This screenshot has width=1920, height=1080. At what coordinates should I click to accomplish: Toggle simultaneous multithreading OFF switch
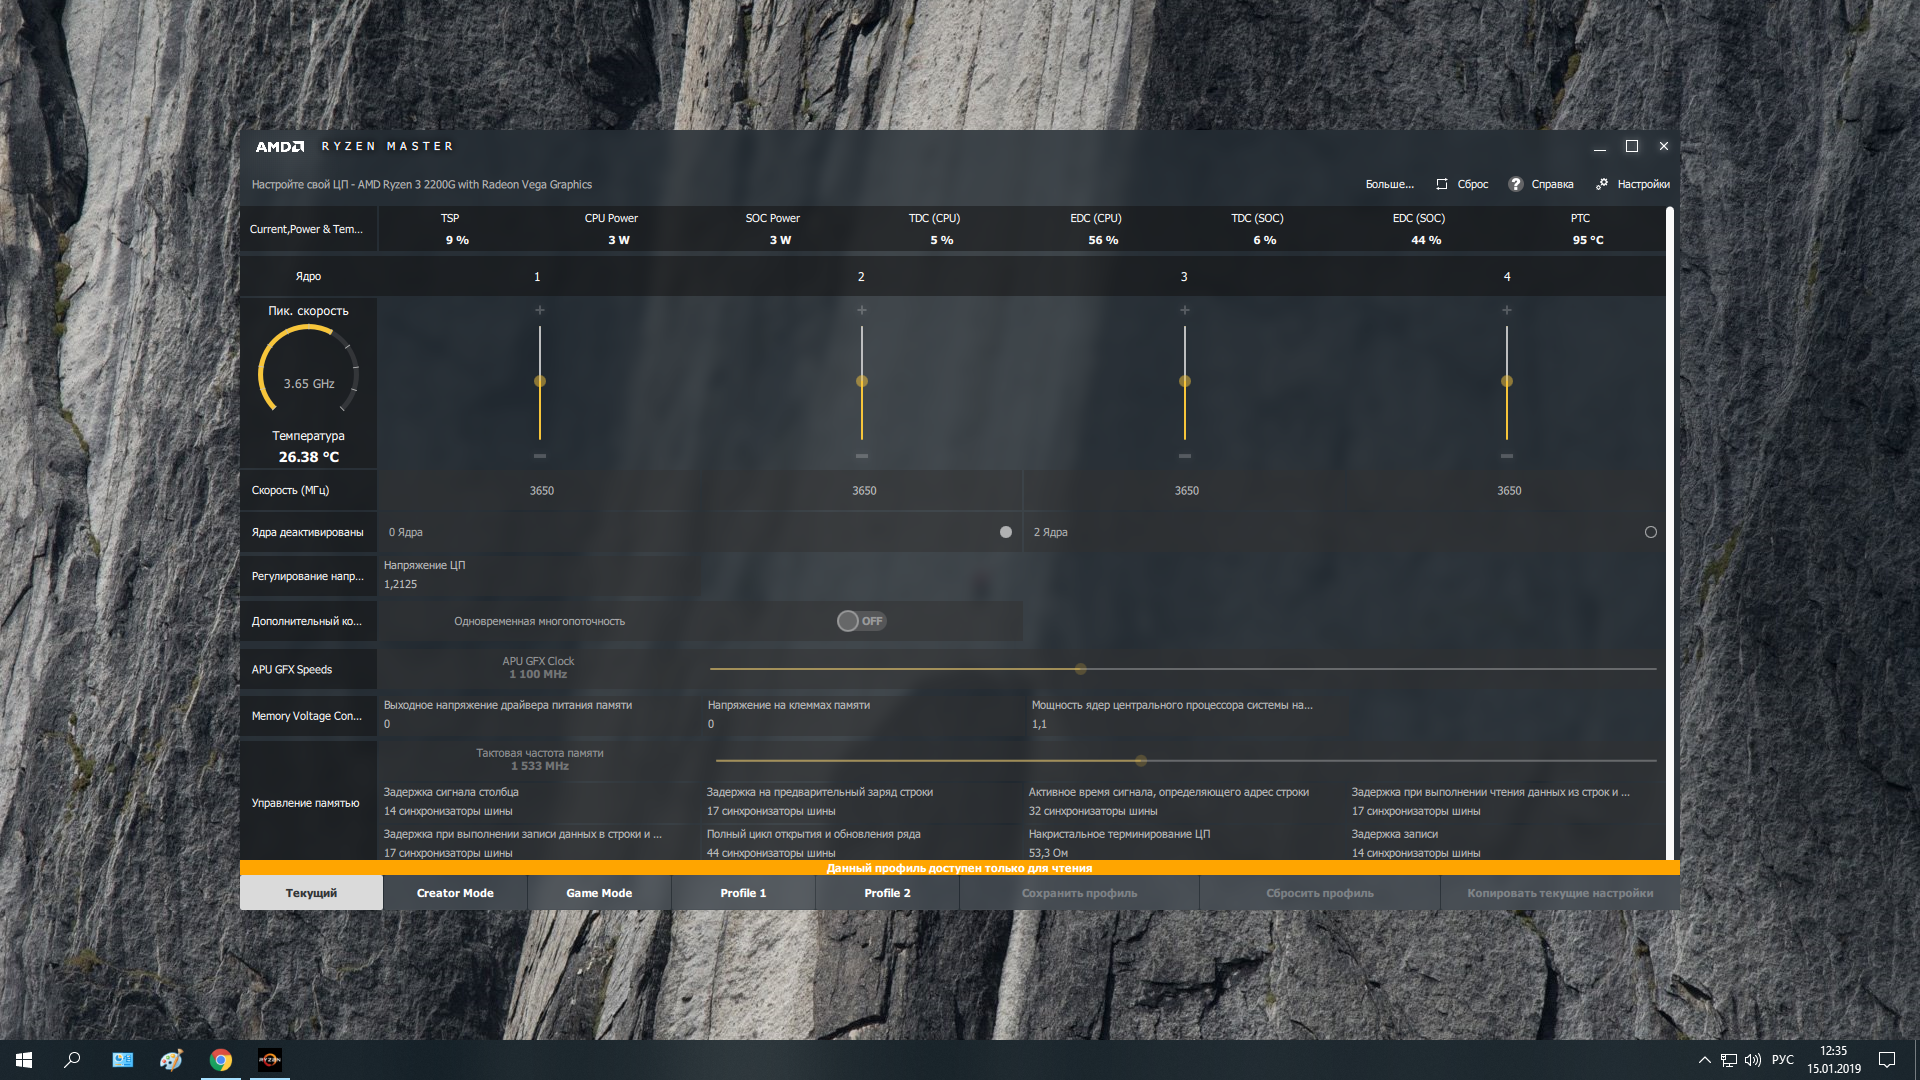[861, 621]
